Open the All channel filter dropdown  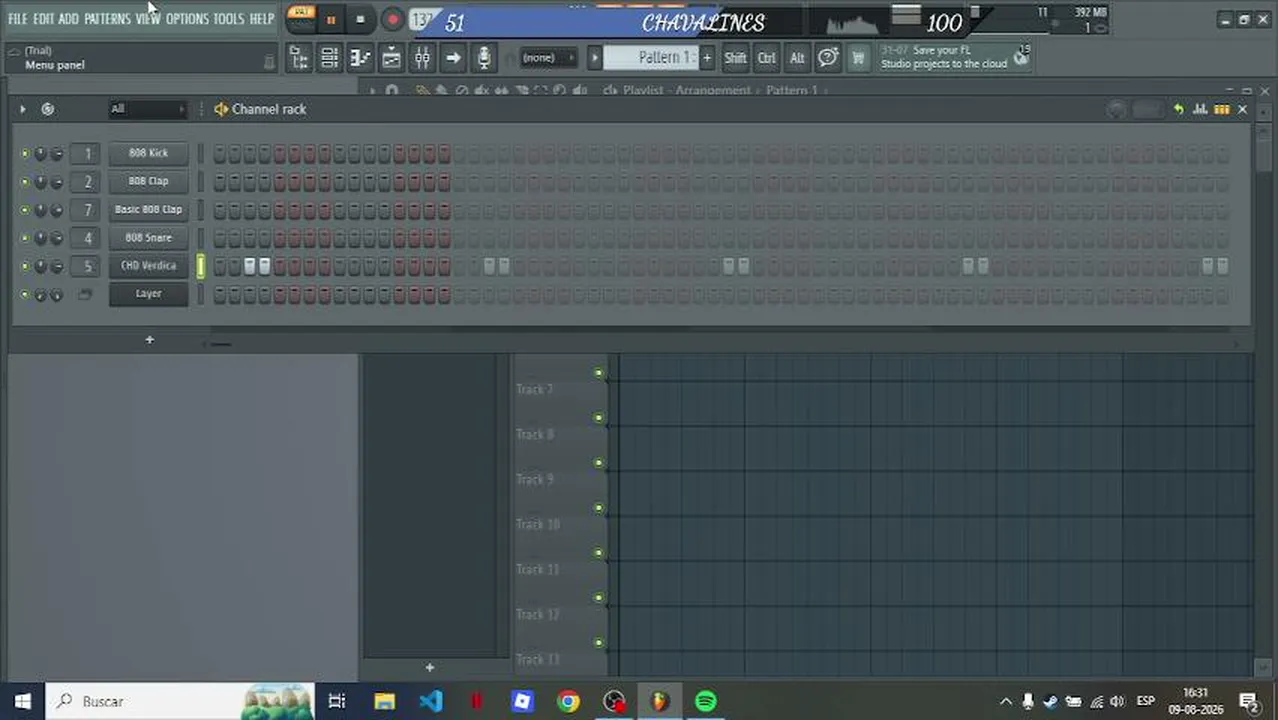click(147, 109)
